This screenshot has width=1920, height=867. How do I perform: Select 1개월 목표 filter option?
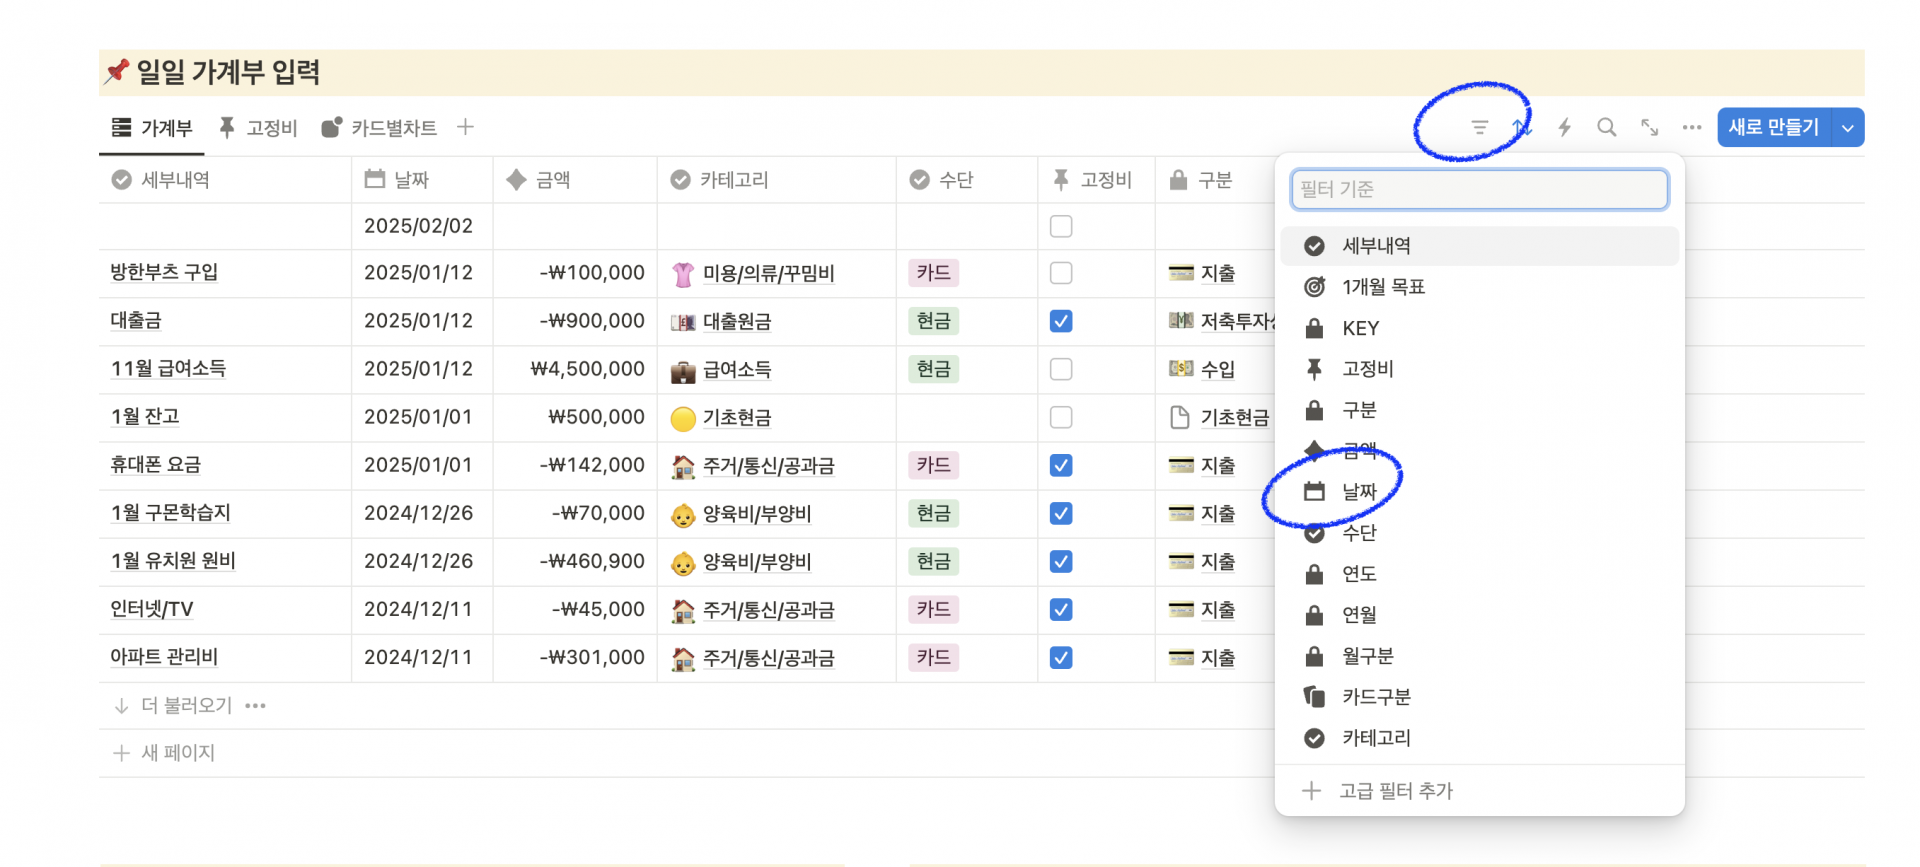click(1479, 287)
